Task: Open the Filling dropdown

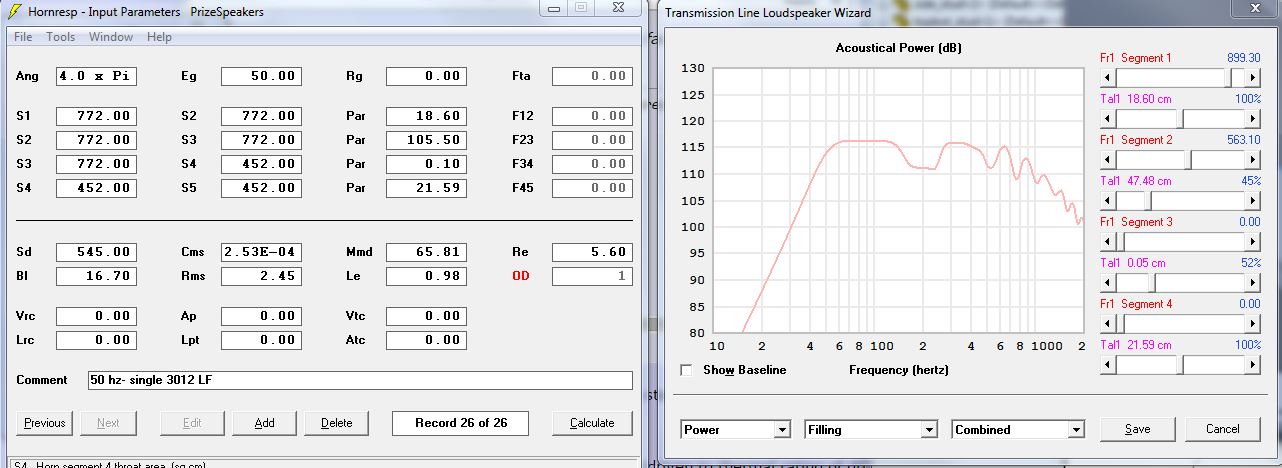Action: (x=871, y=430)
